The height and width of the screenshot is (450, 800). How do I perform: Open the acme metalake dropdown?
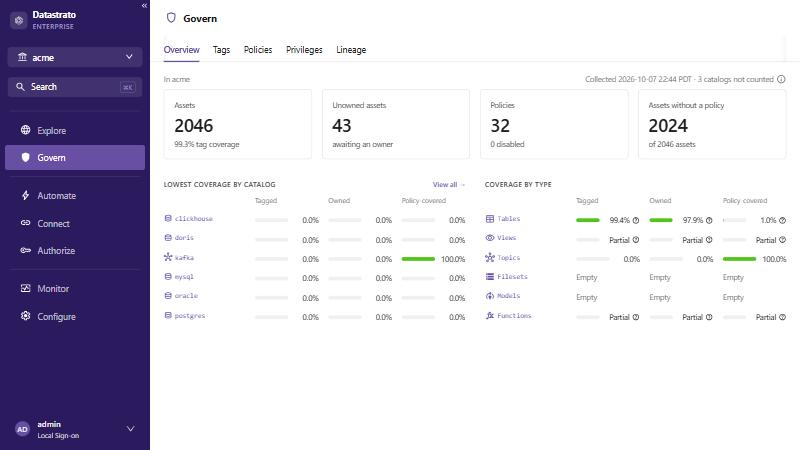75,57
